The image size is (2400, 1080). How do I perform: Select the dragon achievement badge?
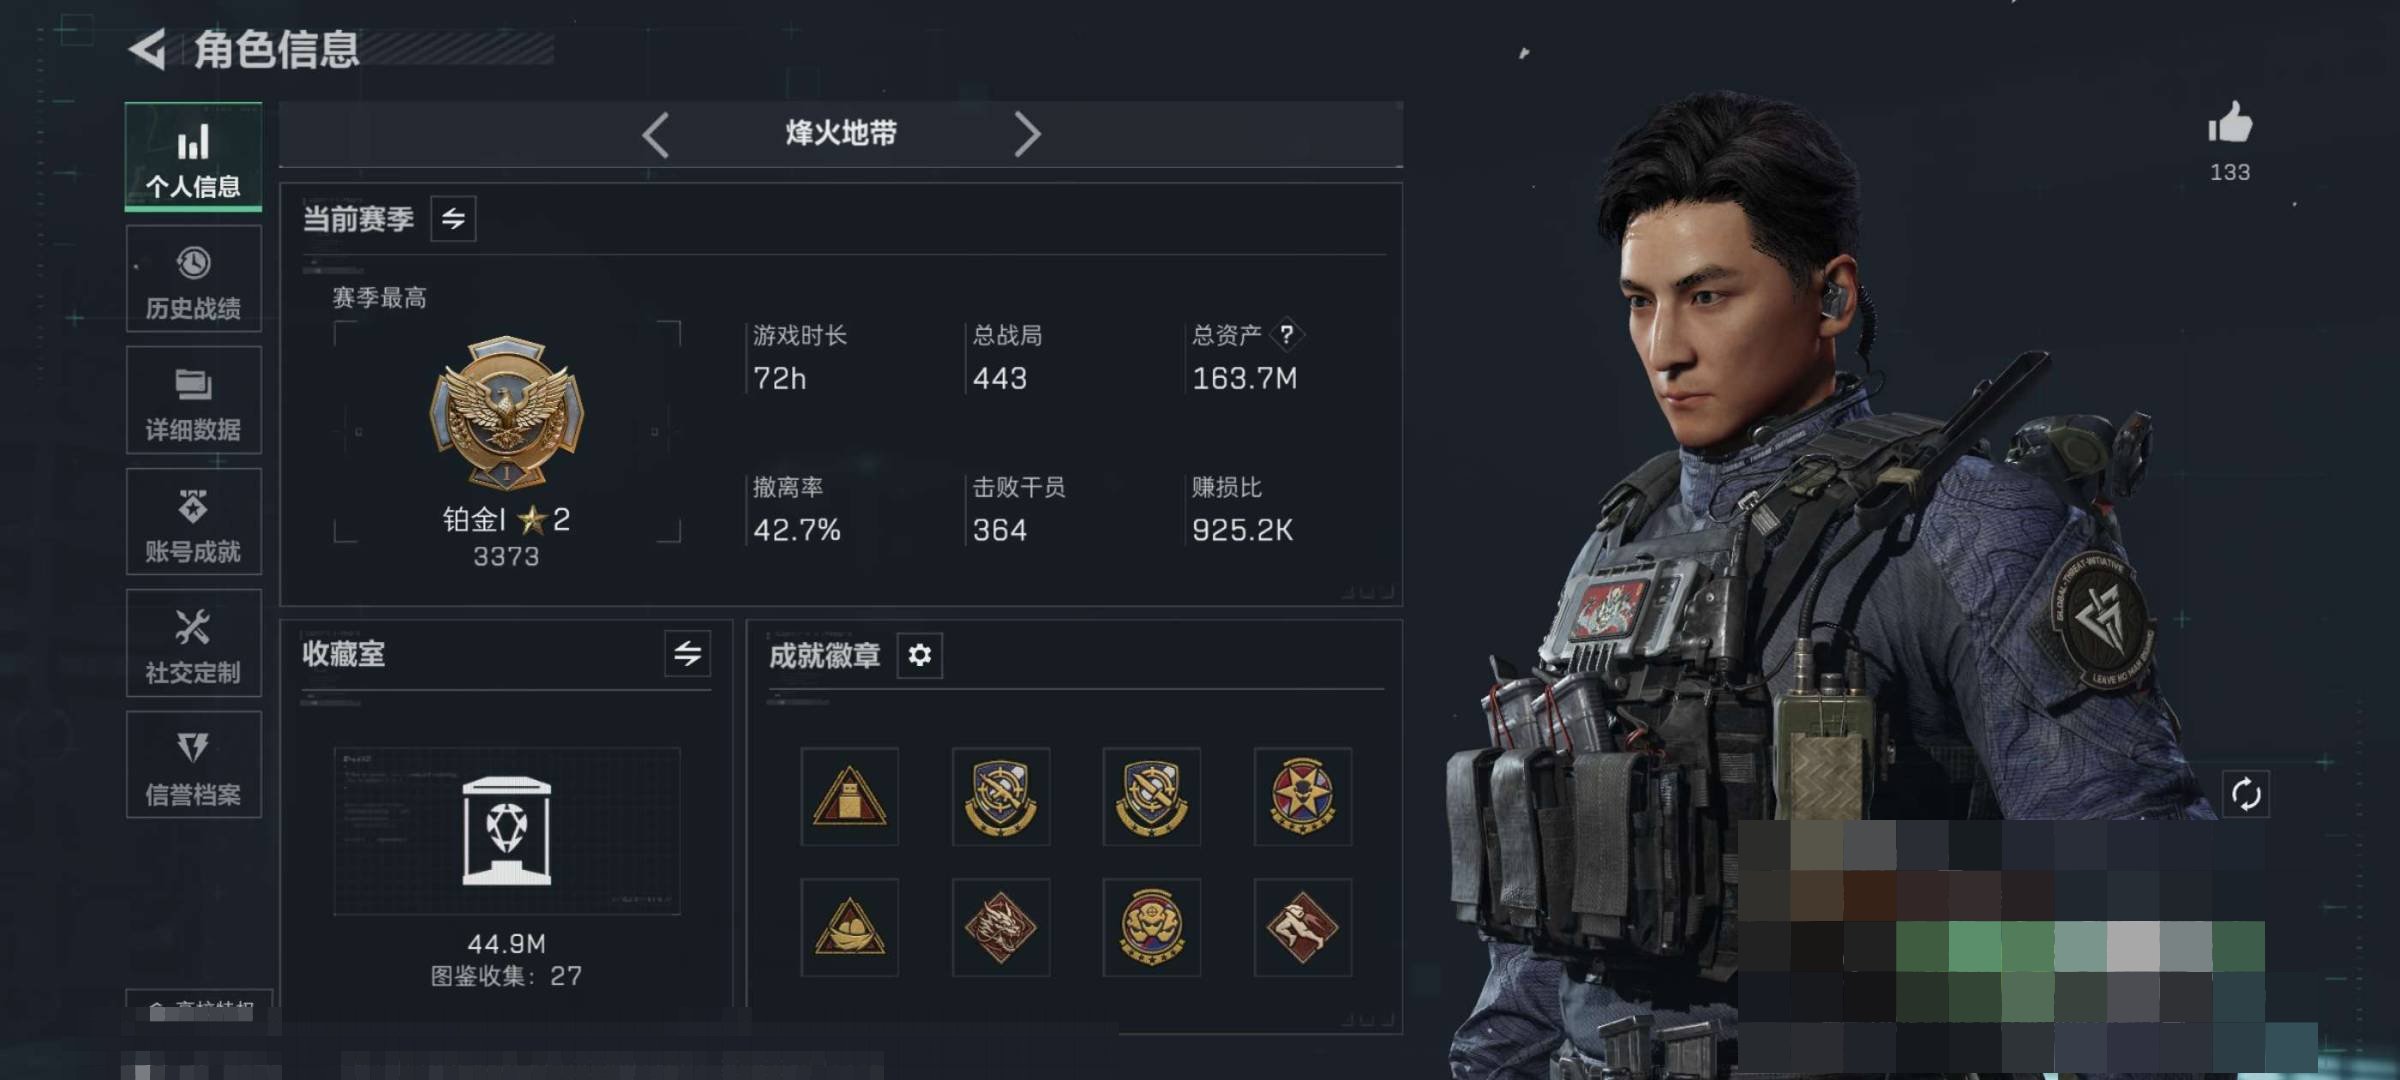pos(1000,927)
